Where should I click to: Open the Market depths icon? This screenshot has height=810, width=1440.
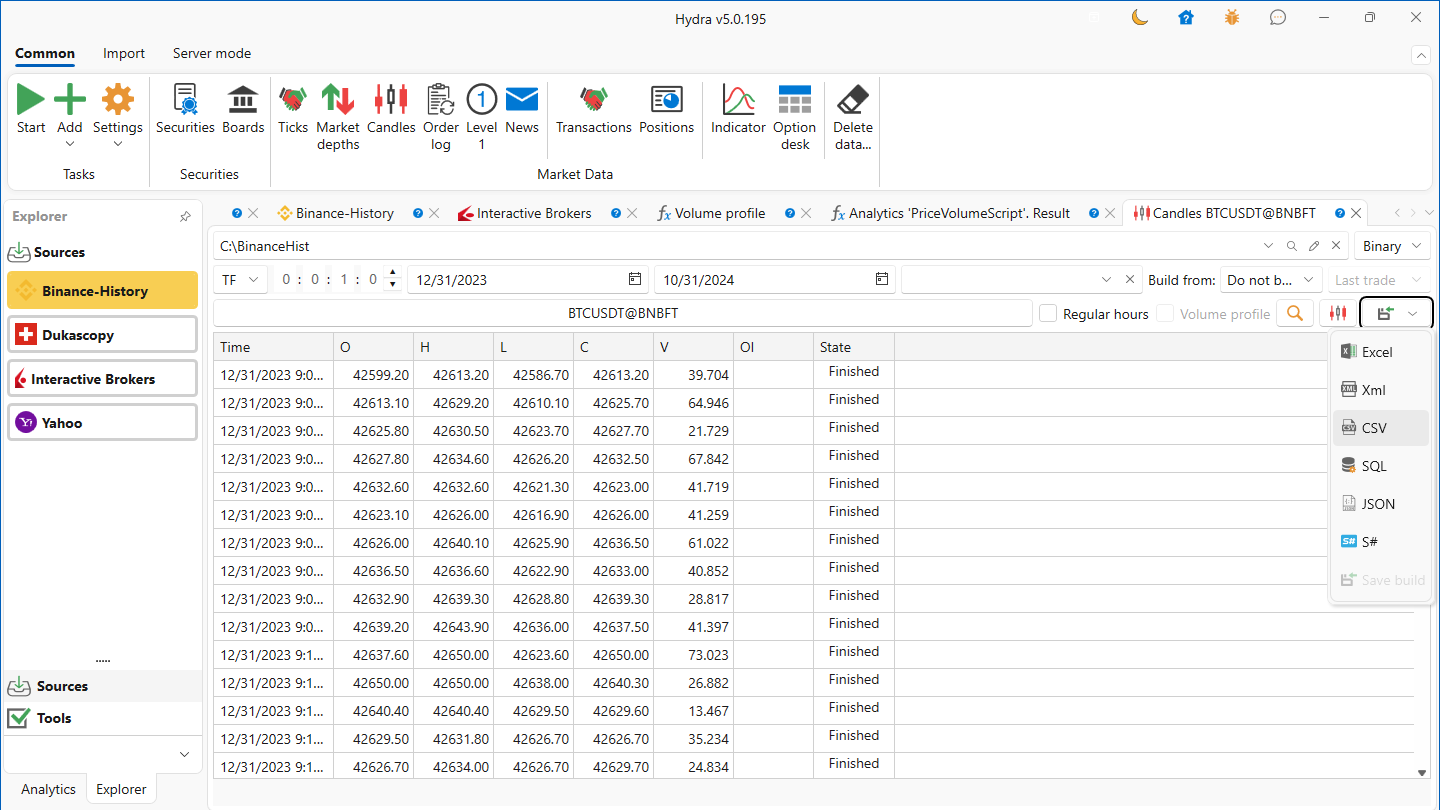click(338, 101)
